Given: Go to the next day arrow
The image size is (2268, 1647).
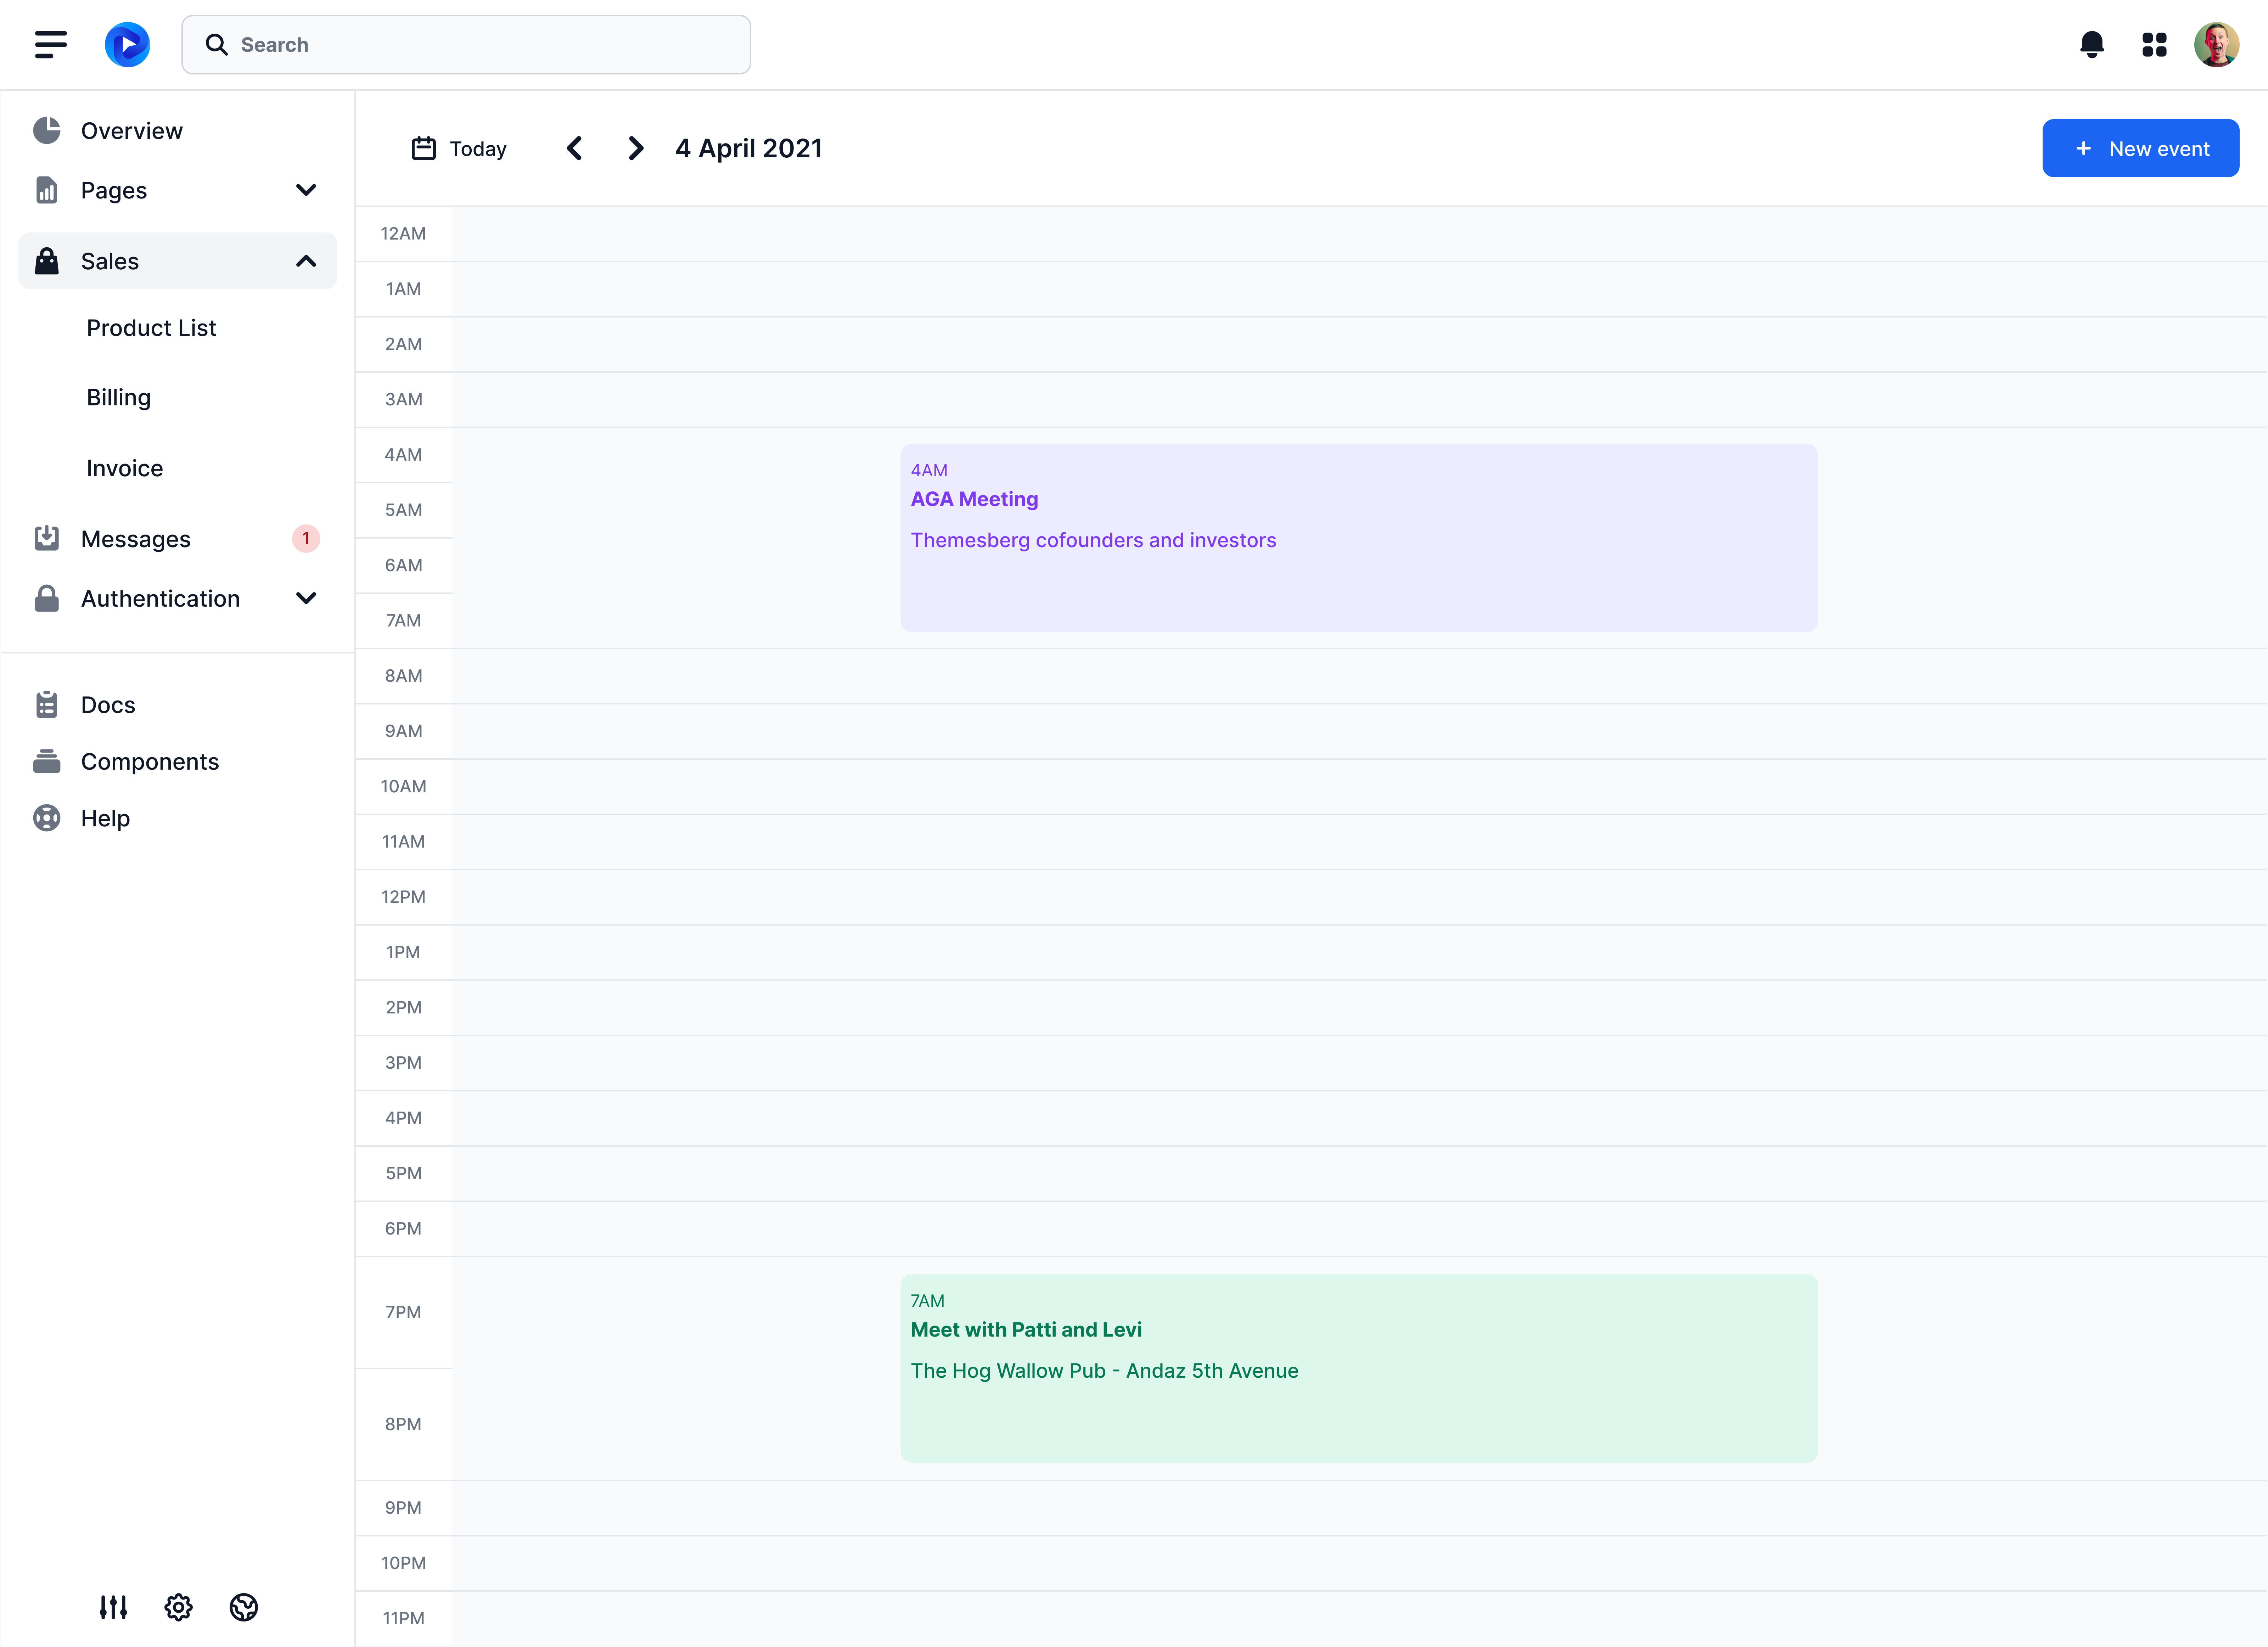Looking at the screenshot, I should pyautogui.click(x=635, y=148).
